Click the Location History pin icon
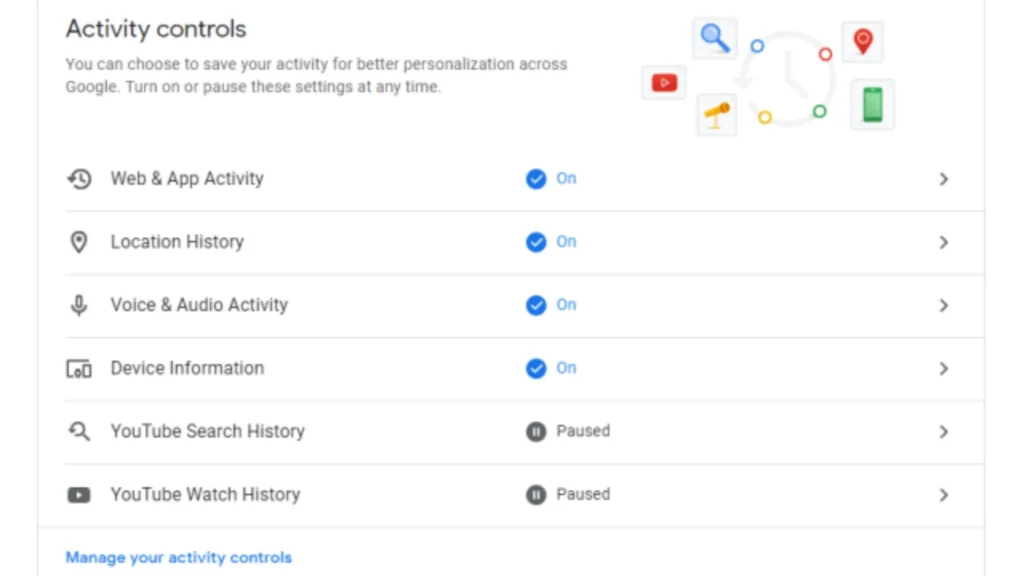 (79, 242)
